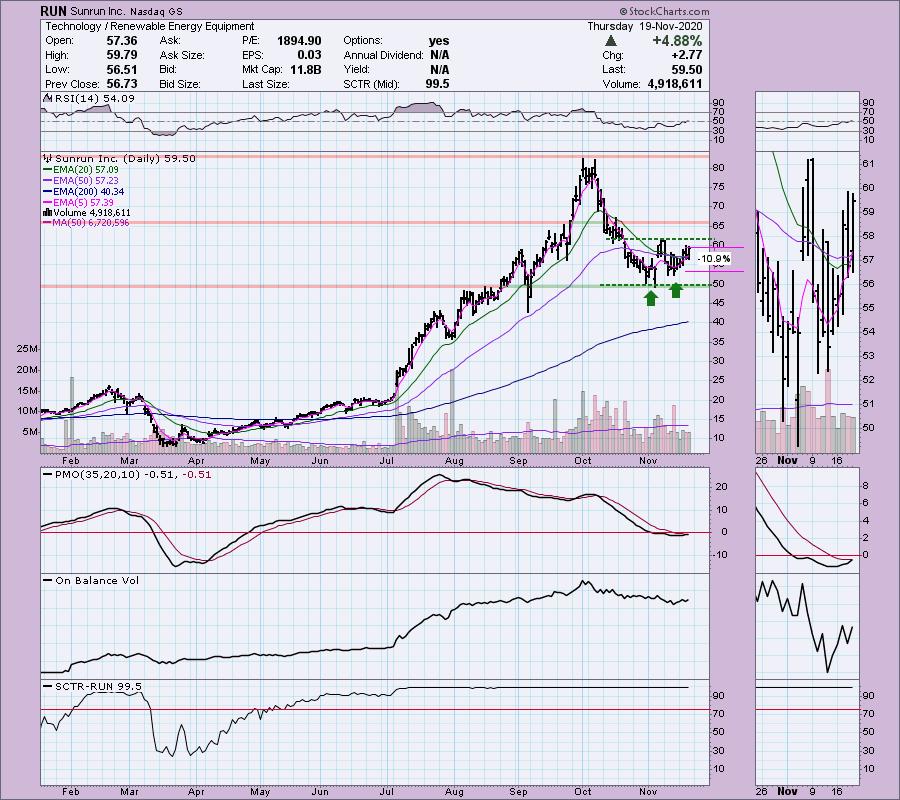This screenshot has height=800, width=900.
Task: Click the -10.9% annotation label
Action: coord(713,259)
